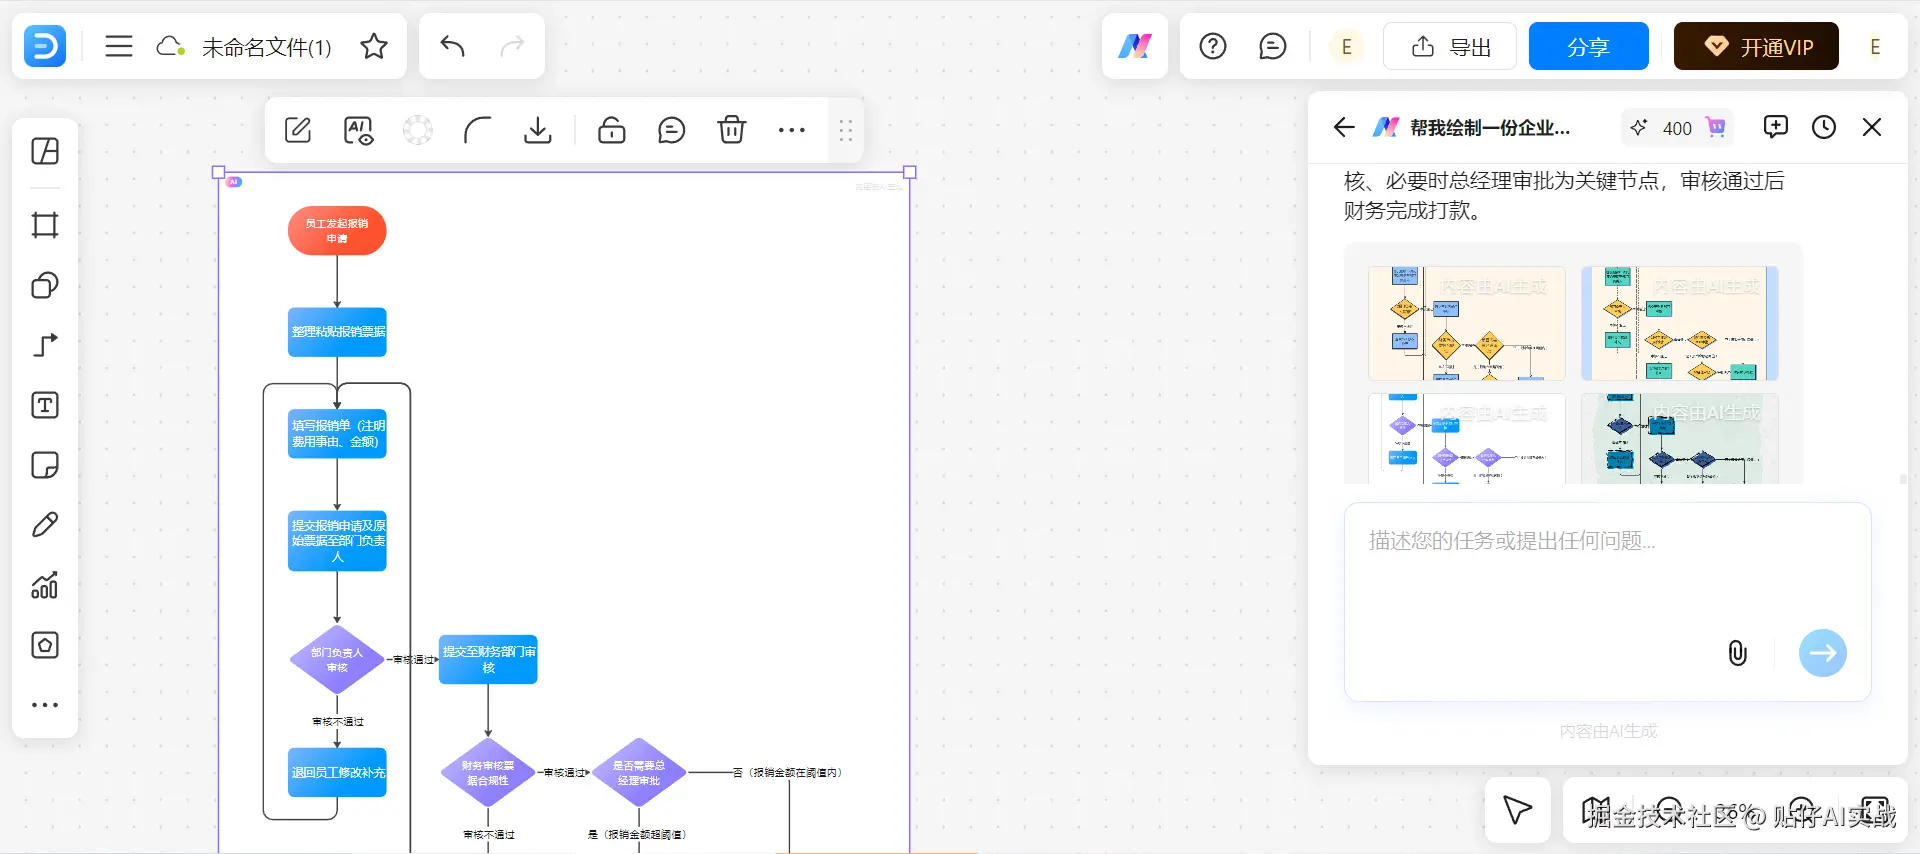Attach a file with paperclip icon
1920x854 pixels.
[1738, 653]
